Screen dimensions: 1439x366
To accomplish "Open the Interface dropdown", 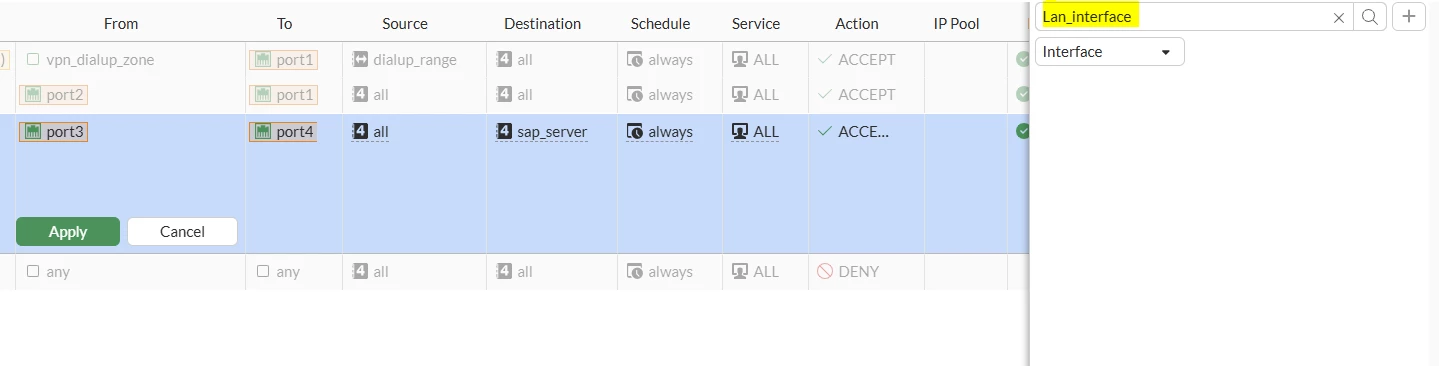I will tap(1109, 52).
